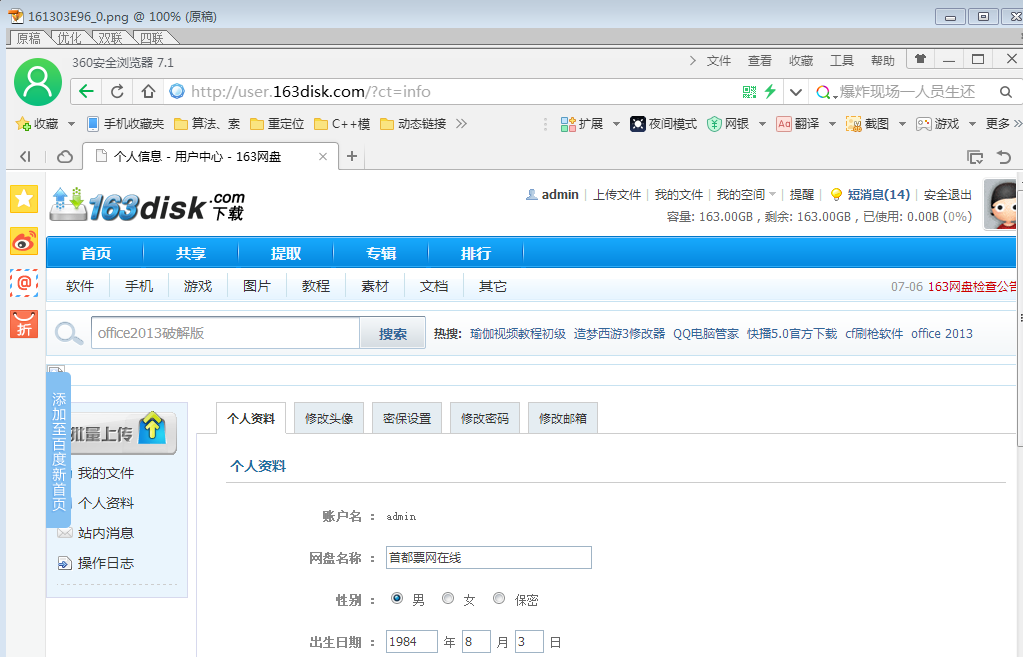The image size is (1023, 657).
Task: Click the lightning speed-boost icon near address bar
Action: (x=771, y=90)
